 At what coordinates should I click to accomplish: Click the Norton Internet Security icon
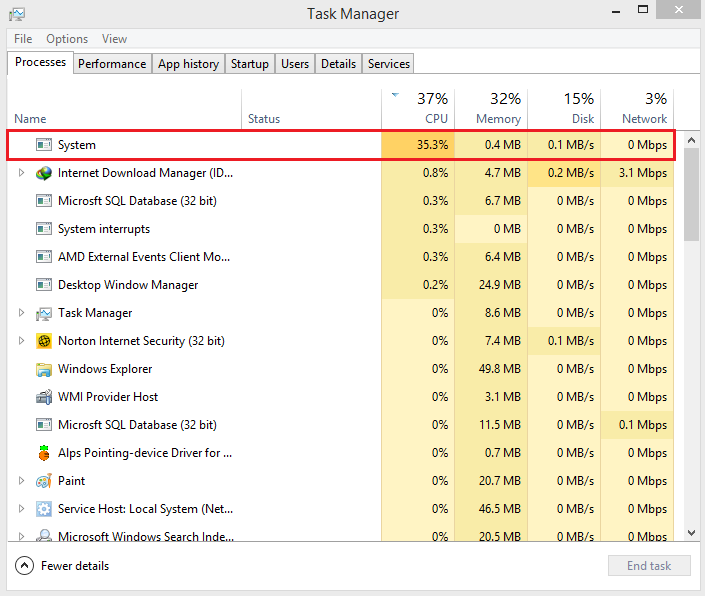pos(44,341)
